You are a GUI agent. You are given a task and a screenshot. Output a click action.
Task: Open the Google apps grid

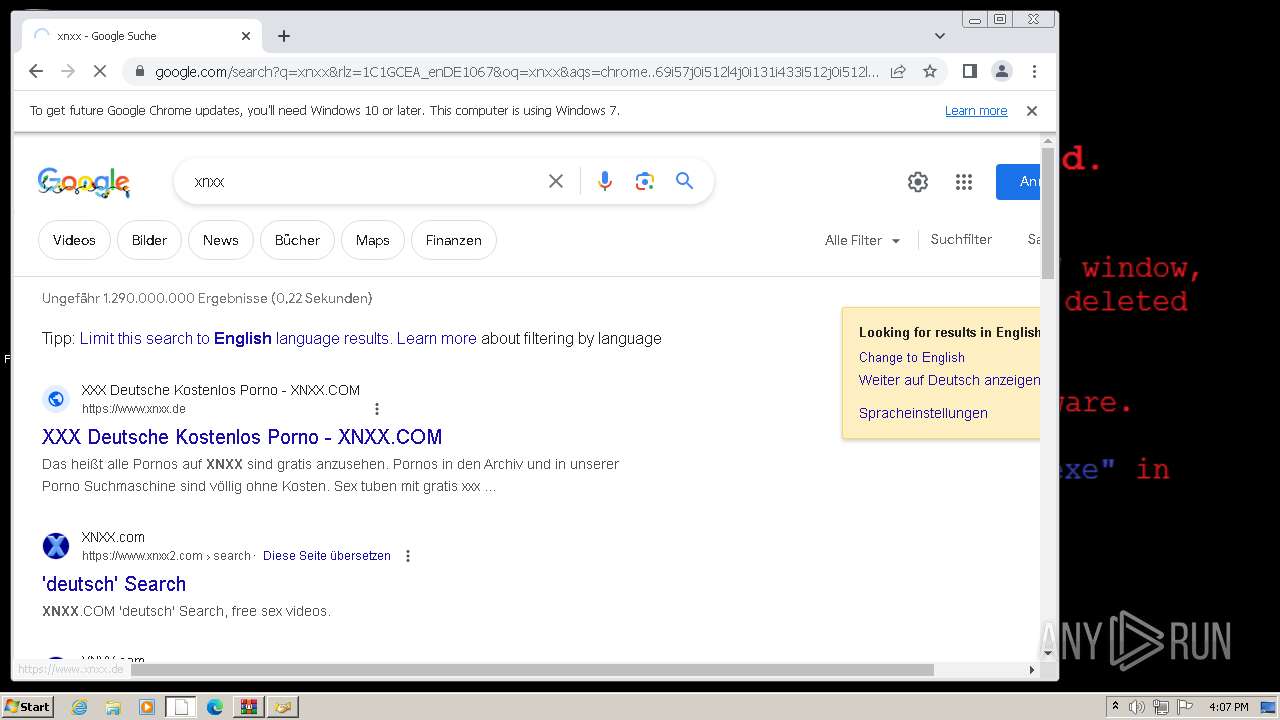coord(964,182)
